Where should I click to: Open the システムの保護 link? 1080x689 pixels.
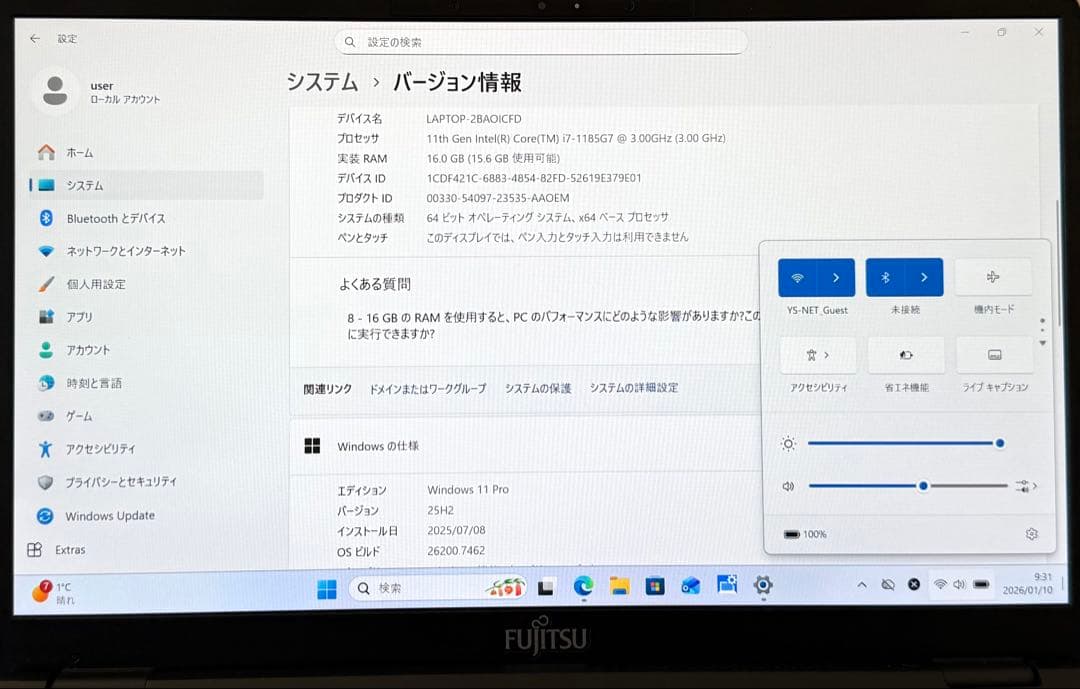click(539, 388)
